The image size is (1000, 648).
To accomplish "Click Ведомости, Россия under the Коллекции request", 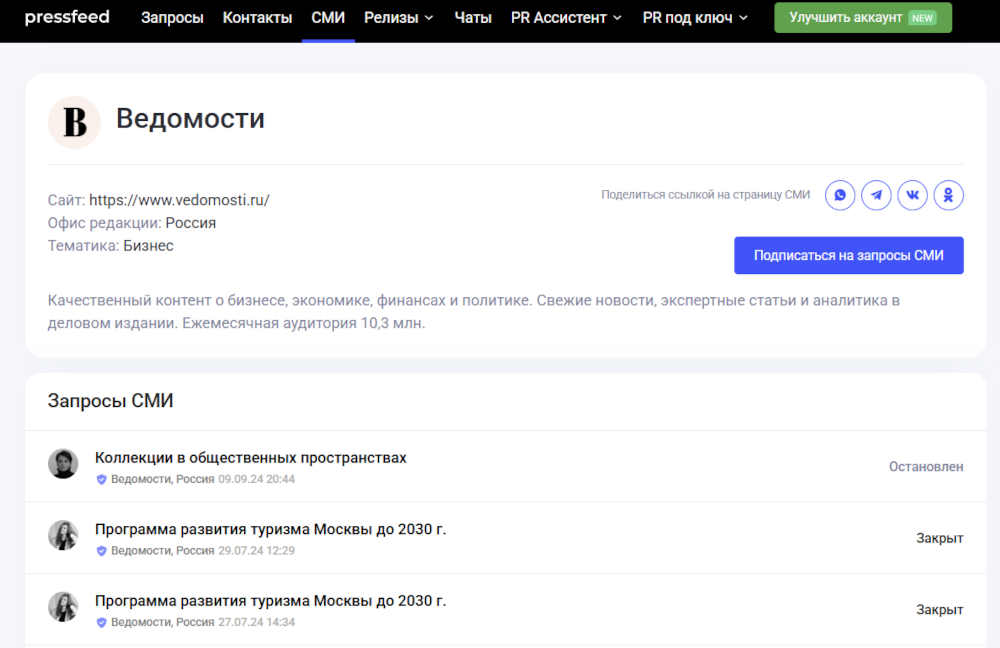I will [163, 479].
